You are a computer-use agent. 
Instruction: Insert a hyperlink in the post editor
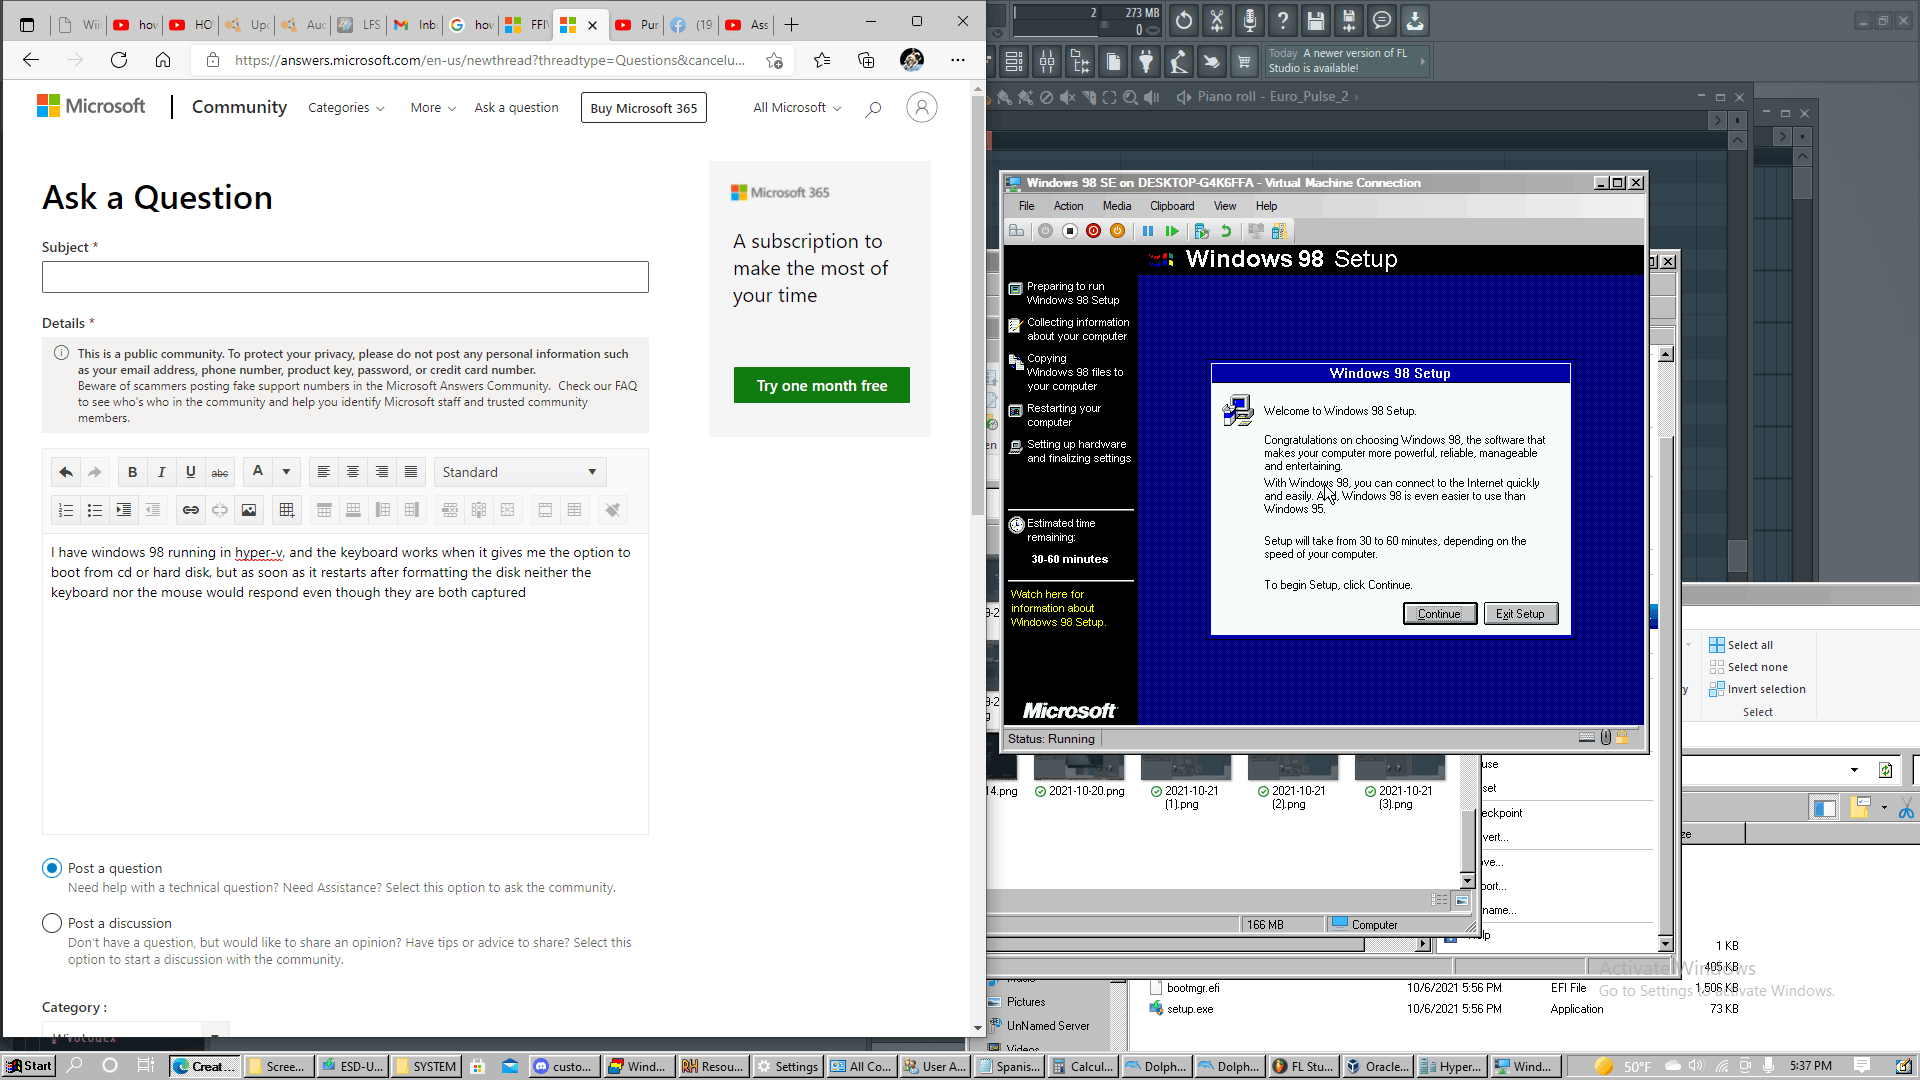point(190,510)
